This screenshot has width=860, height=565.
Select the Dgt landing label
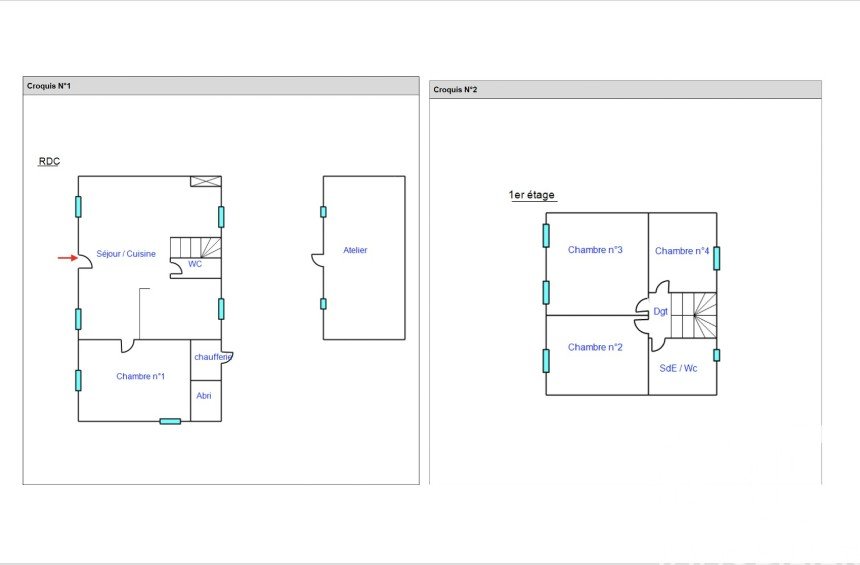point(661,311)
